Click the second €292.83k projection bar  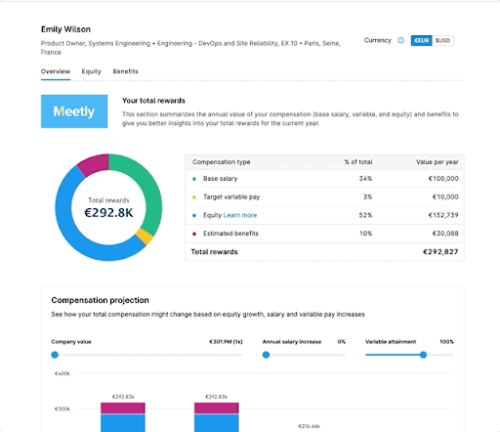pos(217,417)
